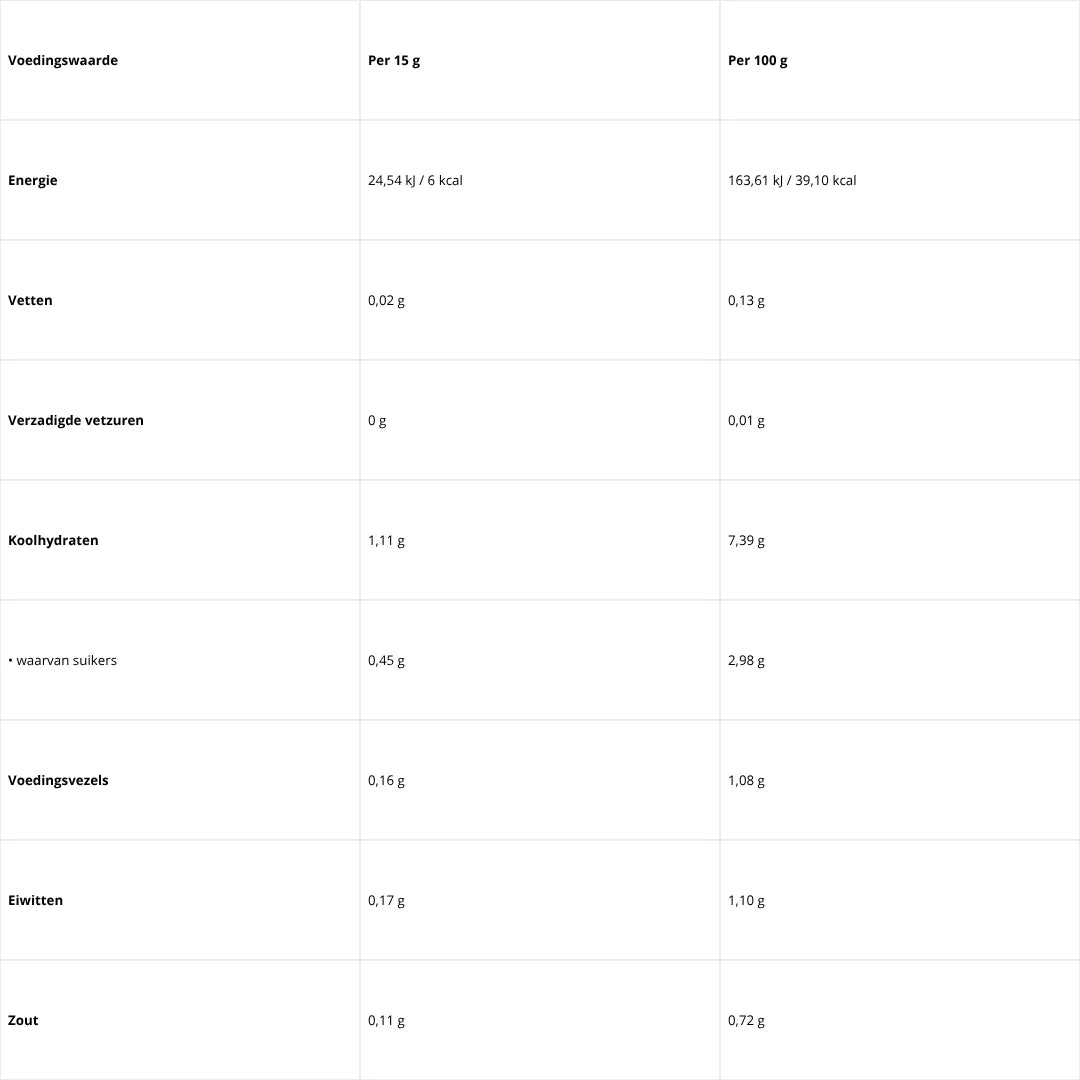Image resolution: width=1080 pixels, height=1080 pixels.
Task: Select the Eiwitten row label
Action: pyautogui.click(x=35, y=900)
